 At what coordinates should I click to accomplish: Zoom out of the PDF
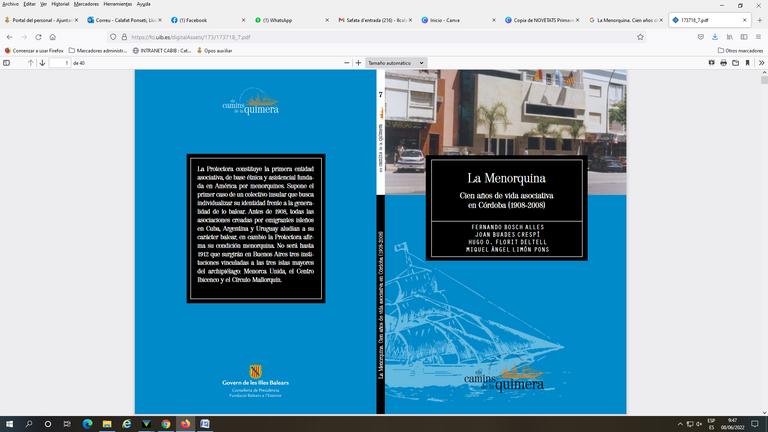point(347,63)
